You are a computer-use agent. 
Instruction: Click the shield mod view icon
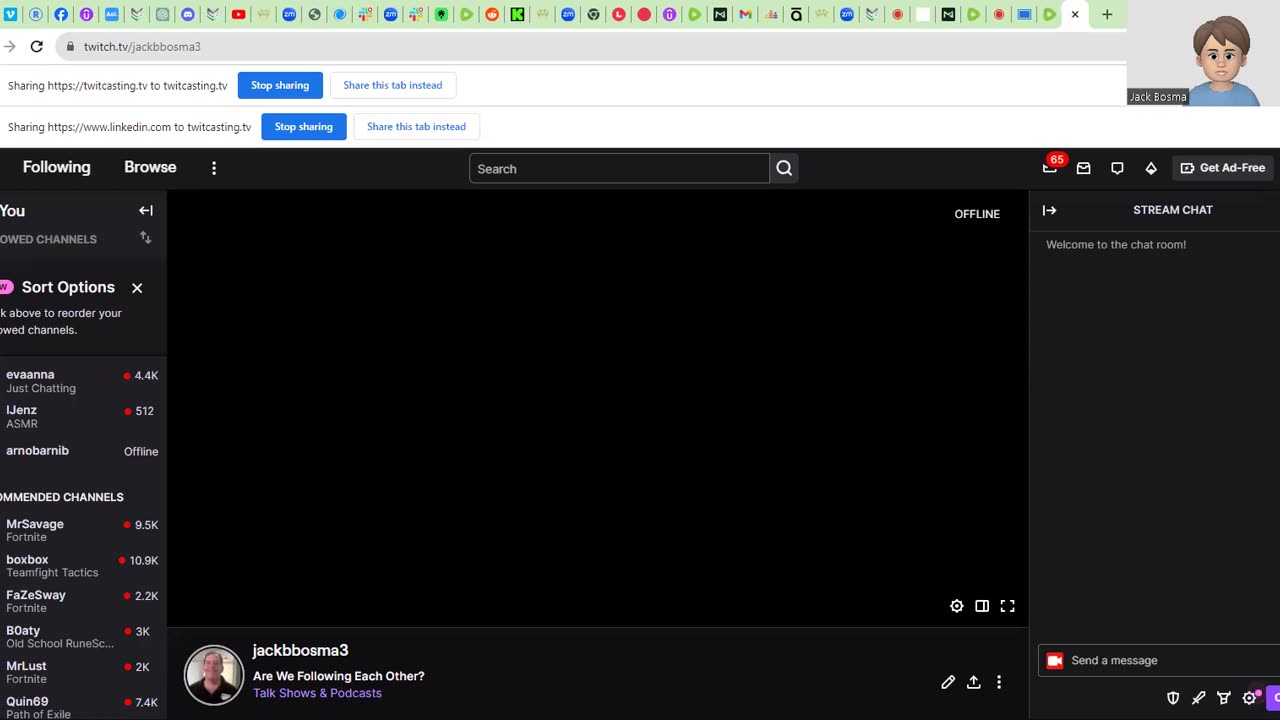pos(1173,698)
